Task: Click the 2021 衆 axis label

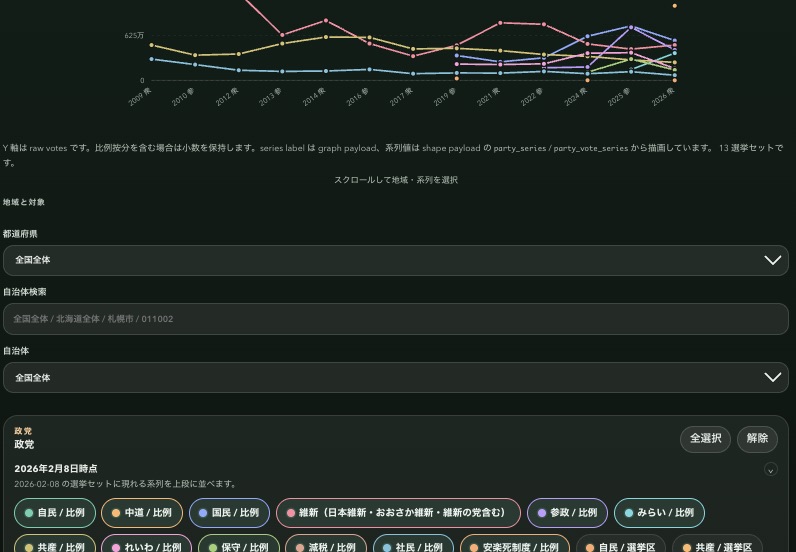Action: click(488, 96)
